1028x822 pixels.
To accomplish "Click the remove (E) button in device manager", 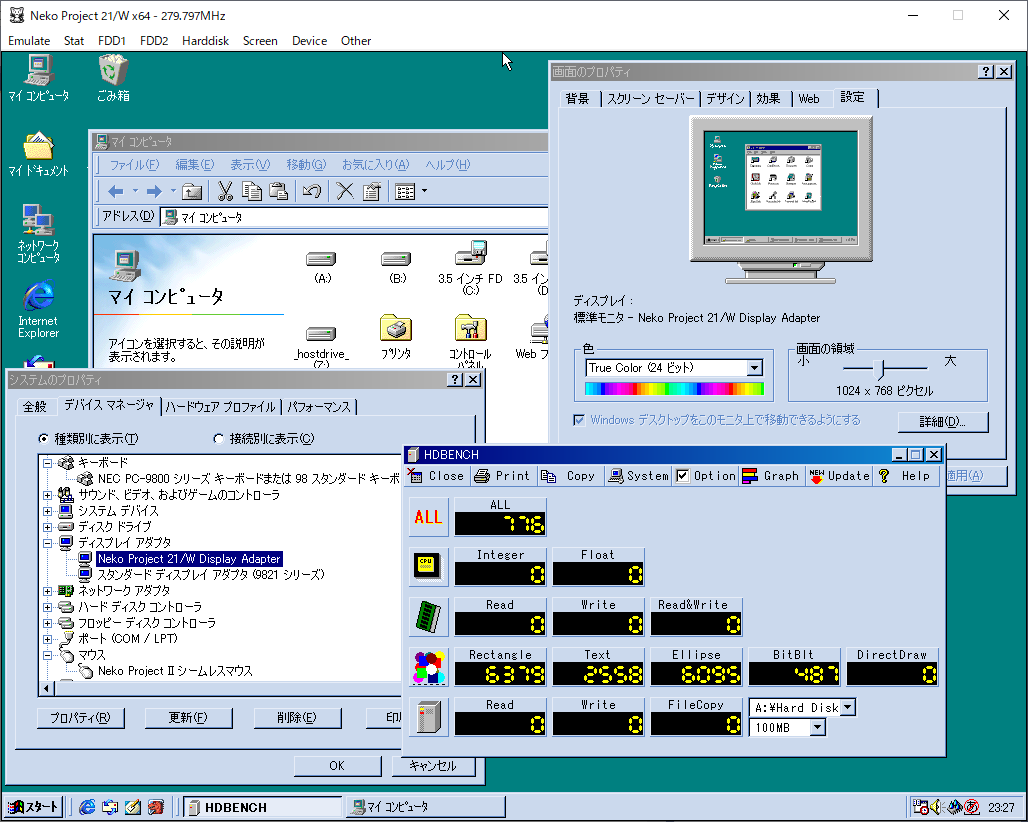I will coord(297,718).
